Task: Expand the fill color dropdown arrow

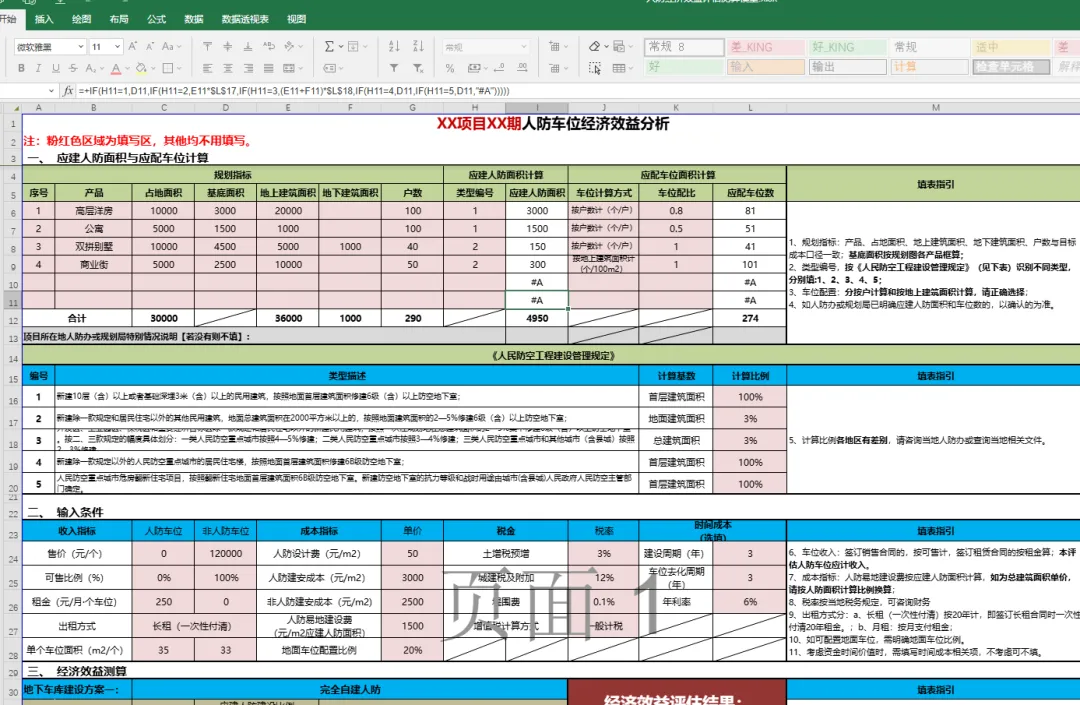Action: [x=153, y=68]
